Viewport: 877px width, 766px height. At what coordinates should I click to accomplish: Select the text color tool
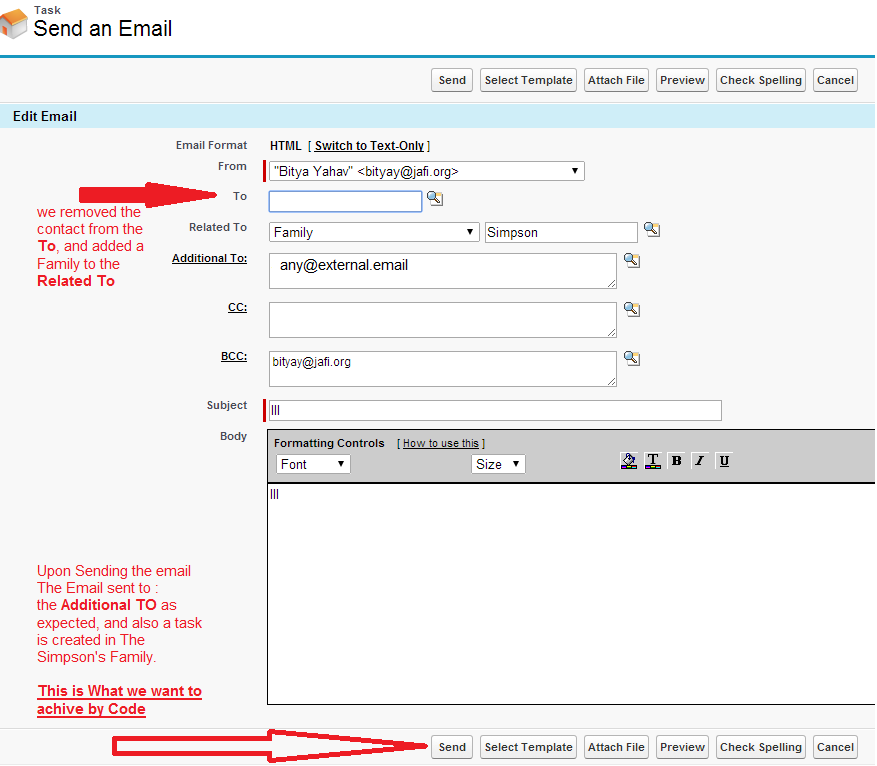[652, 461]
